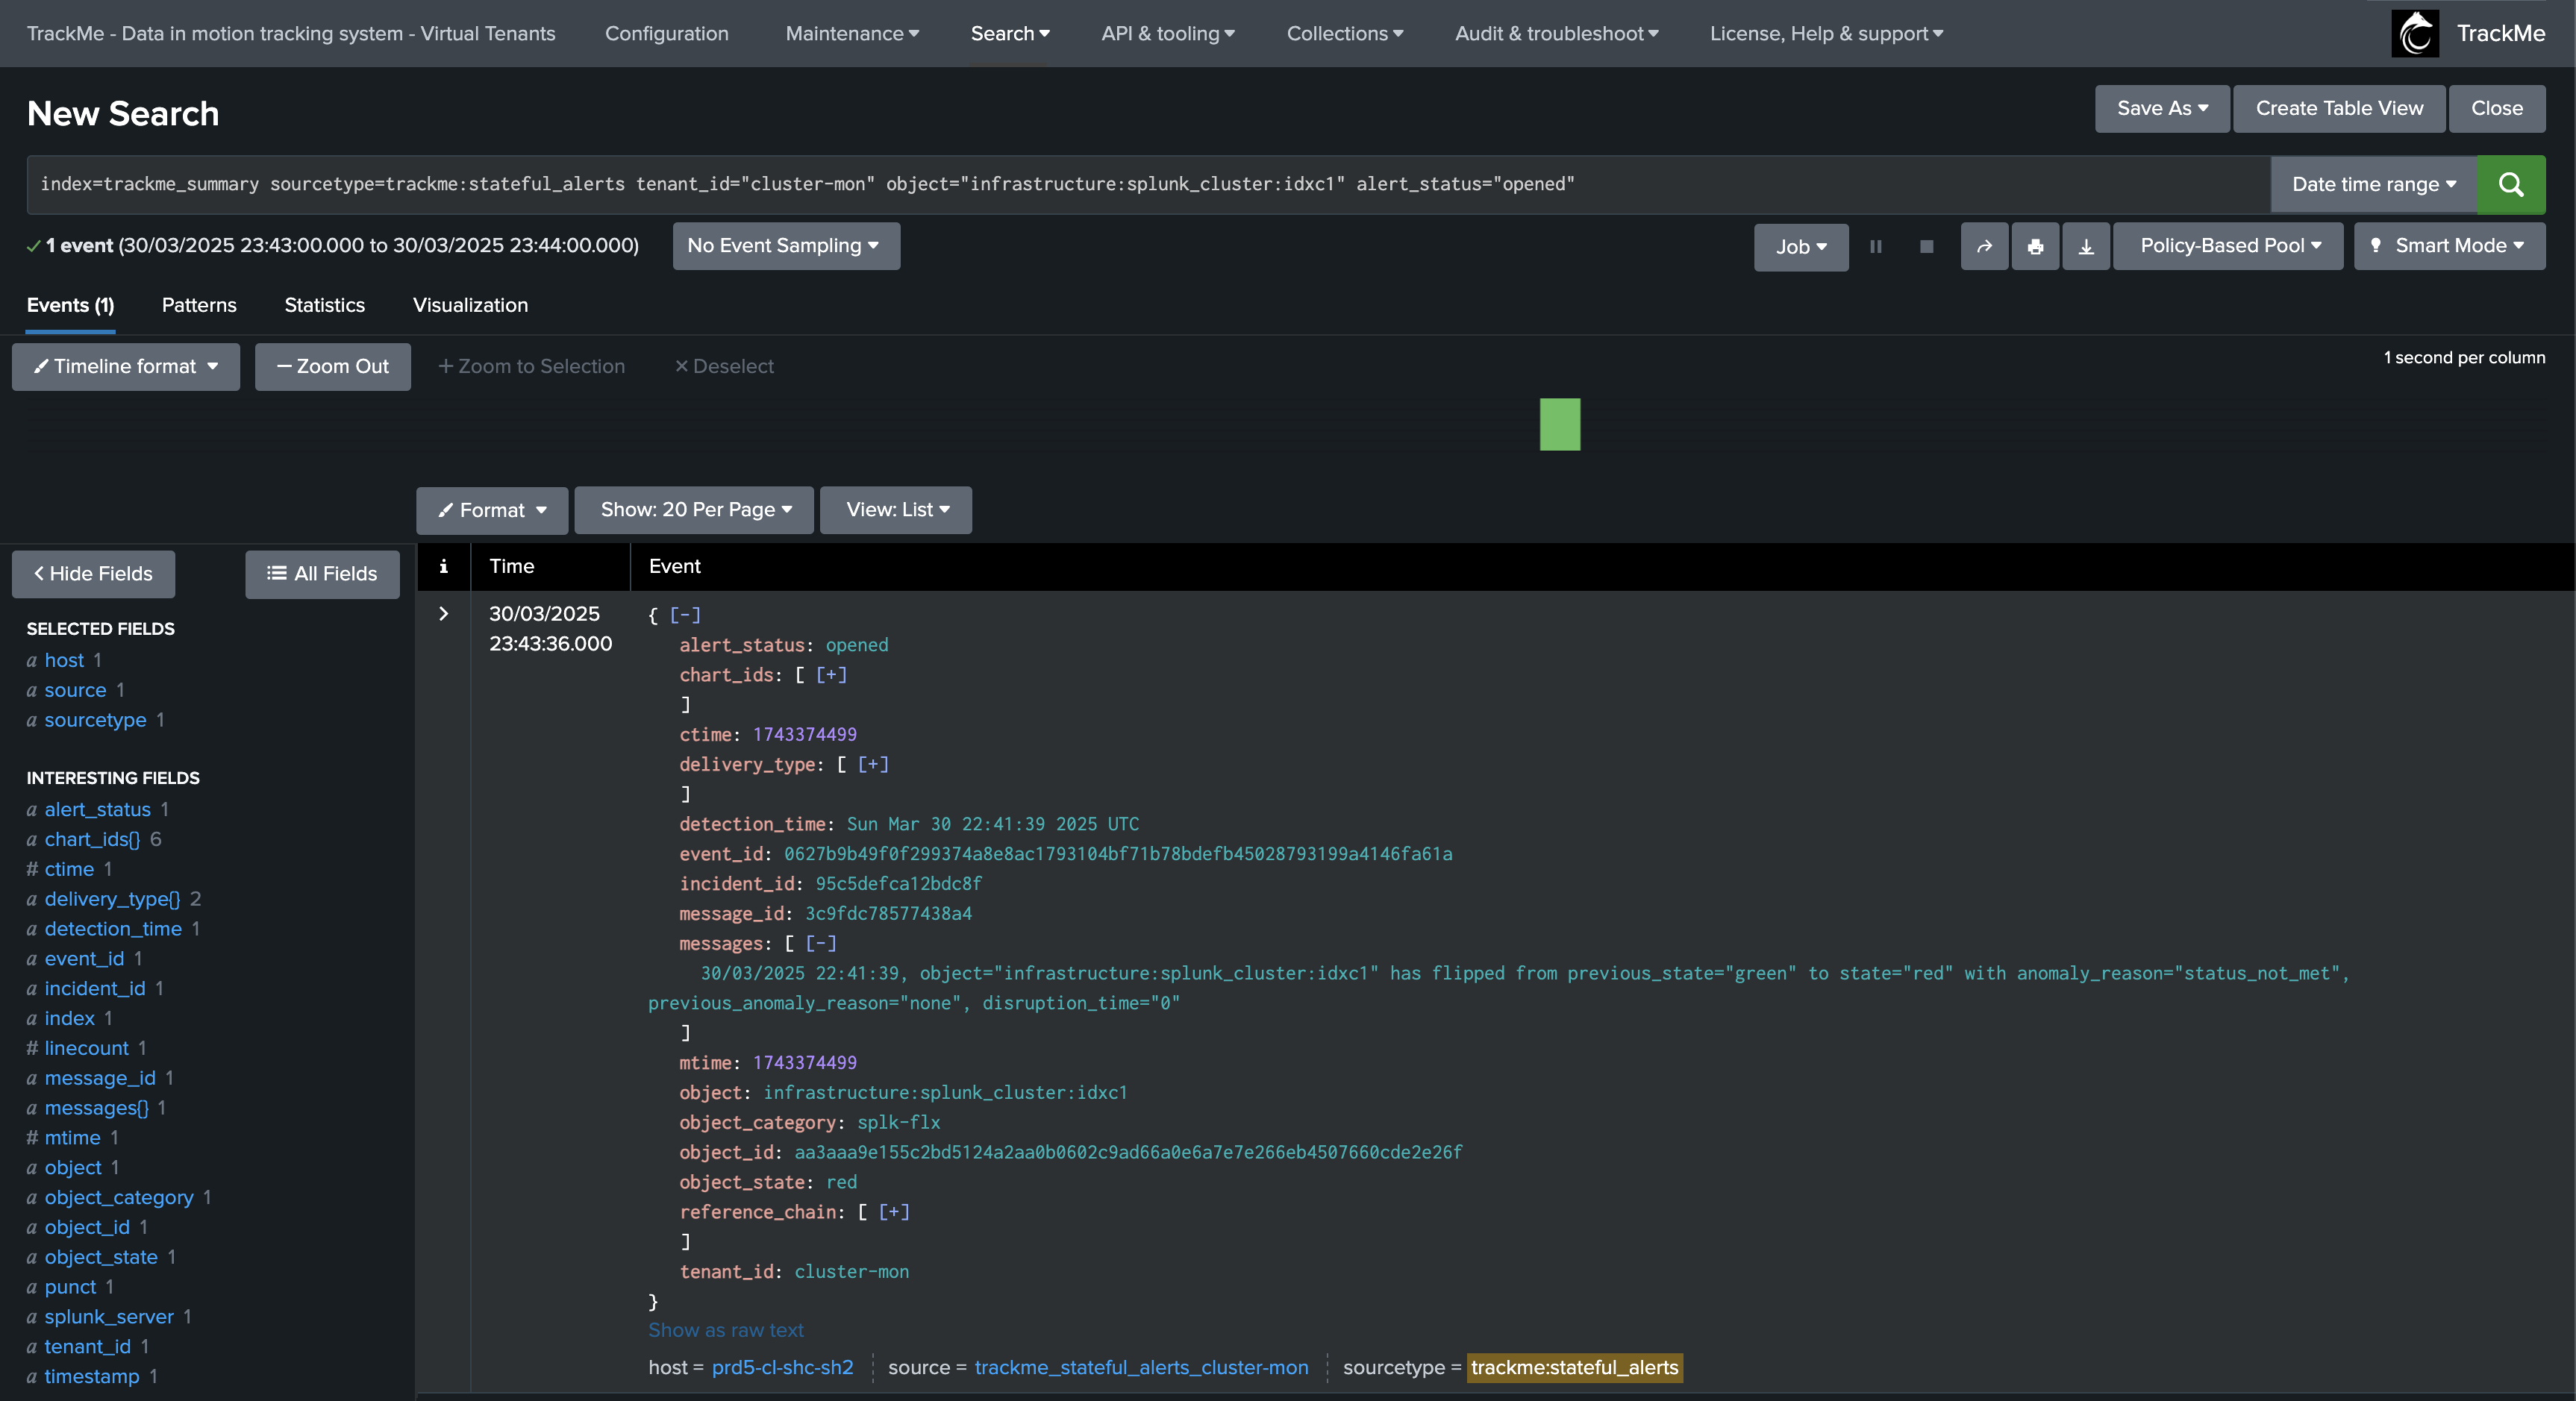Click the event_id hash value

click(x=1118, y=854)
